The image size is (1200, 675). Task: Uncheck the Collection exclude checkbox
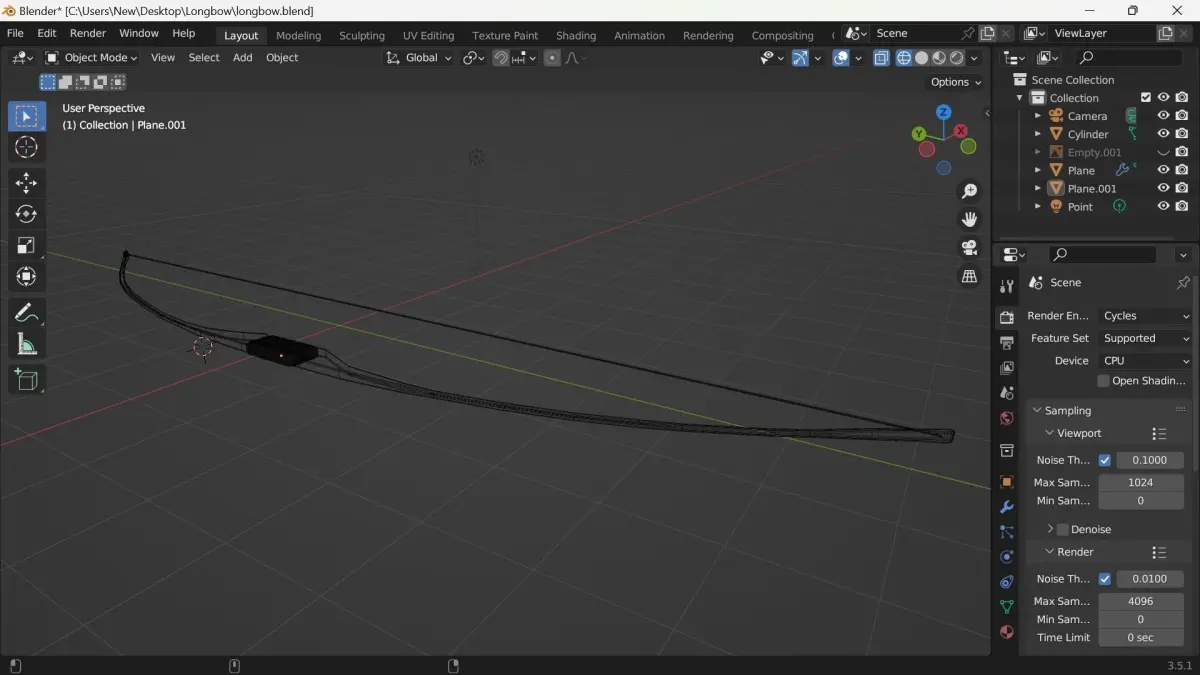tap(1146, 98)
